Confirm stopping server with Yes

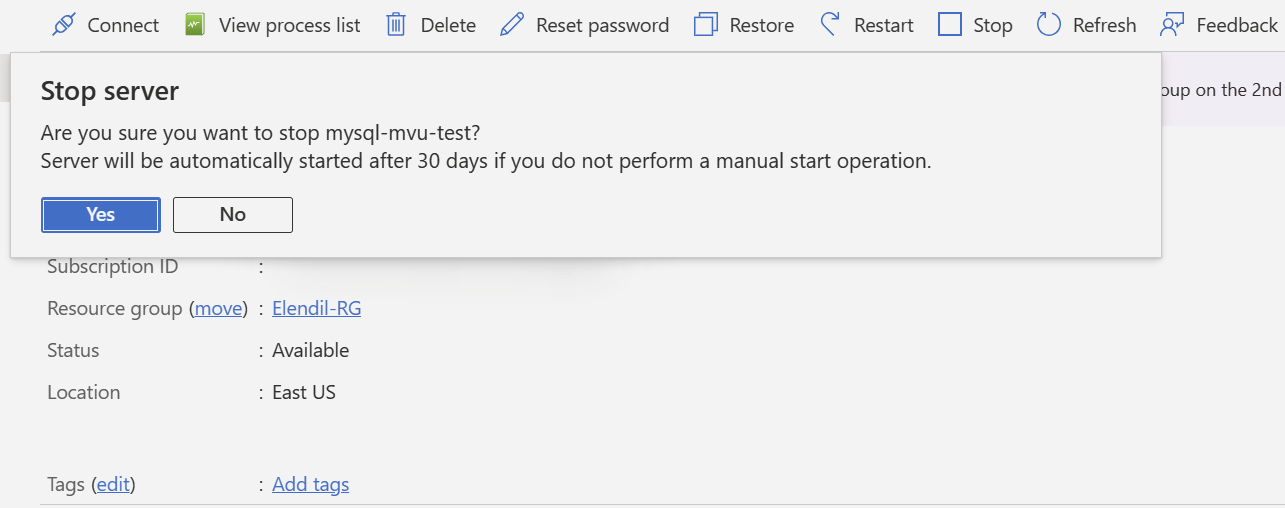click(101, 215)
